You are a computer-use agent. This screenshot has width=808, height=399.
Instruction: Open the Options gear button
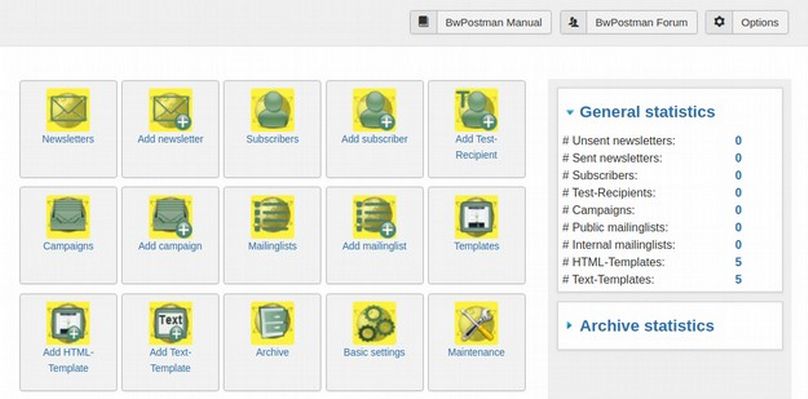(747, 23)
